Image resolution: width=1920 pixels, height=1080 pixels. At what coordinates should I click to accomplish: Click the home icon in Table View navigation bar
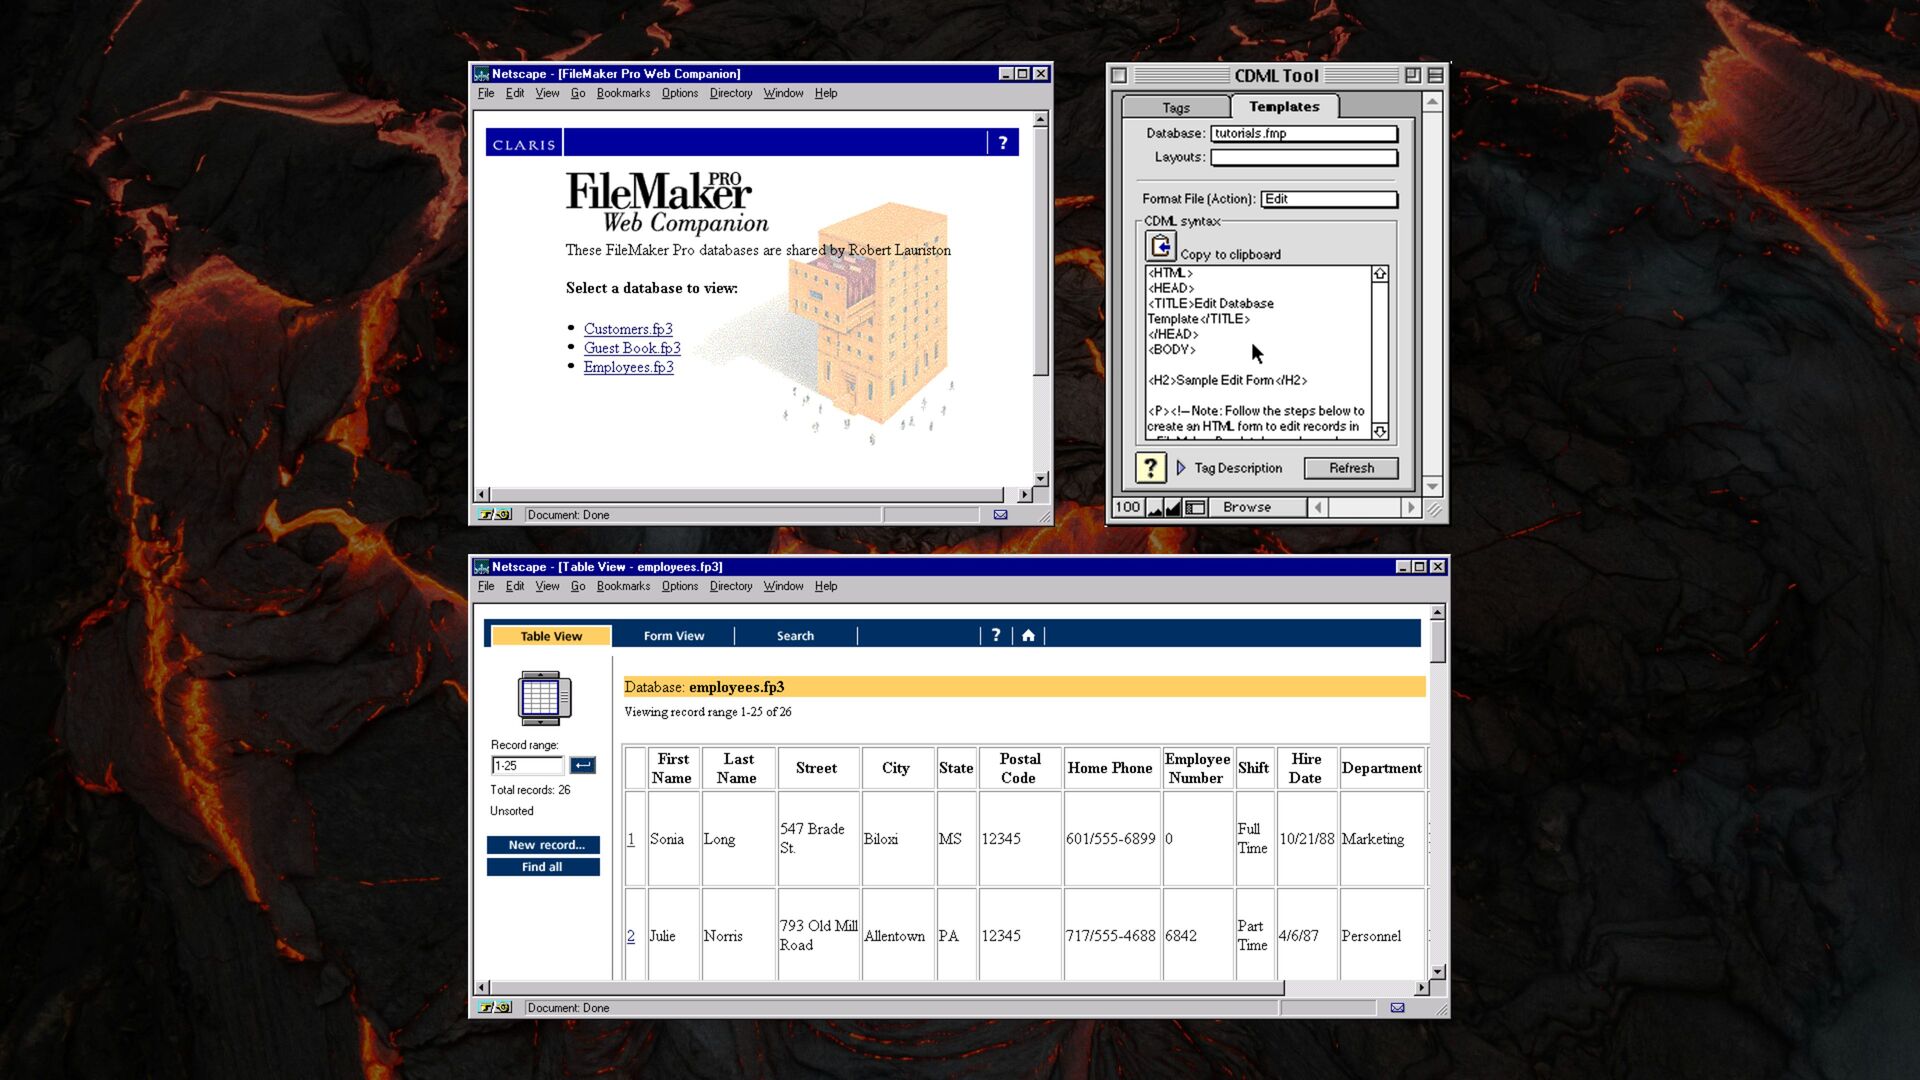coord(1028,635)
